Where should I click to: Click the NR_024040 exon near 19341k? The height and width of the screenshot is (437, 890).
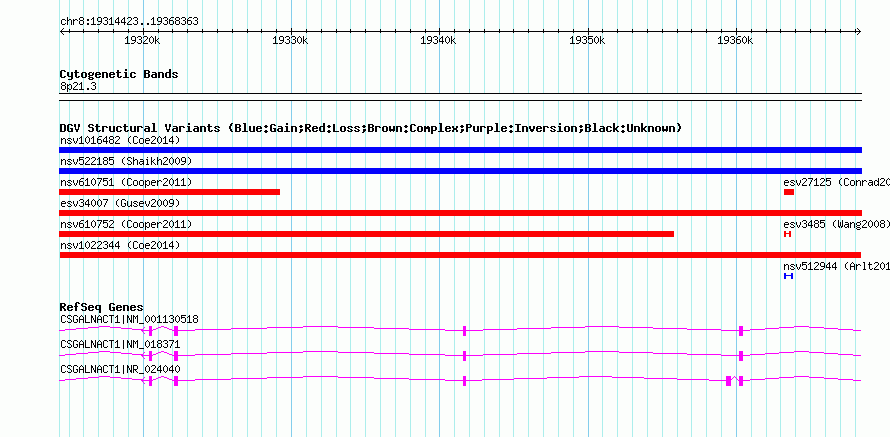[x=464, y=381]
